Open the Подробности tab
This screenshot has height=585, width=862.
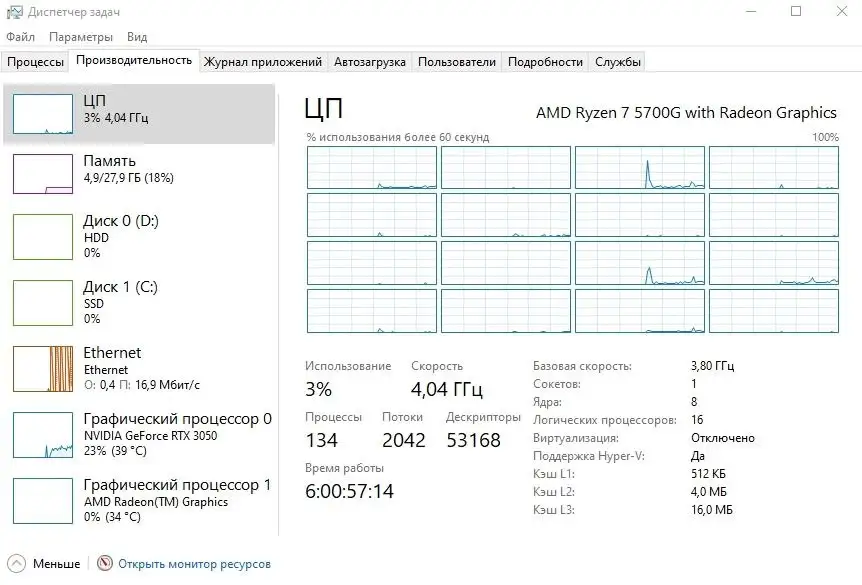pos(544,60)
